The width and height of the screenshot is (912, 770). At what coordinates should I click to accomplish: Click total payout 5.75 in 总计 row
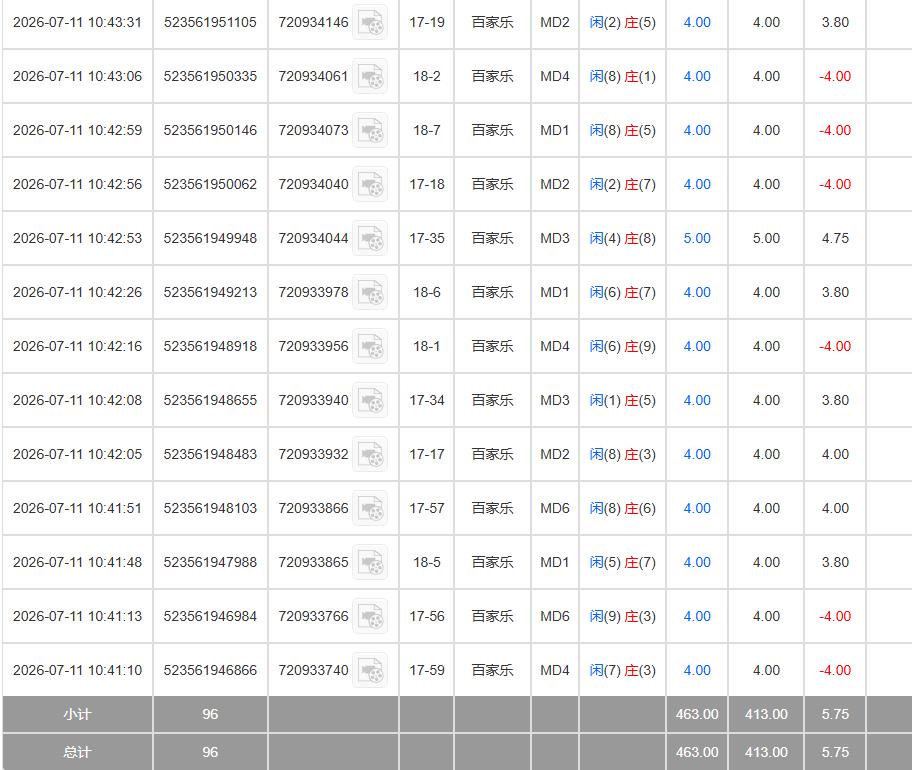point(835,753)
